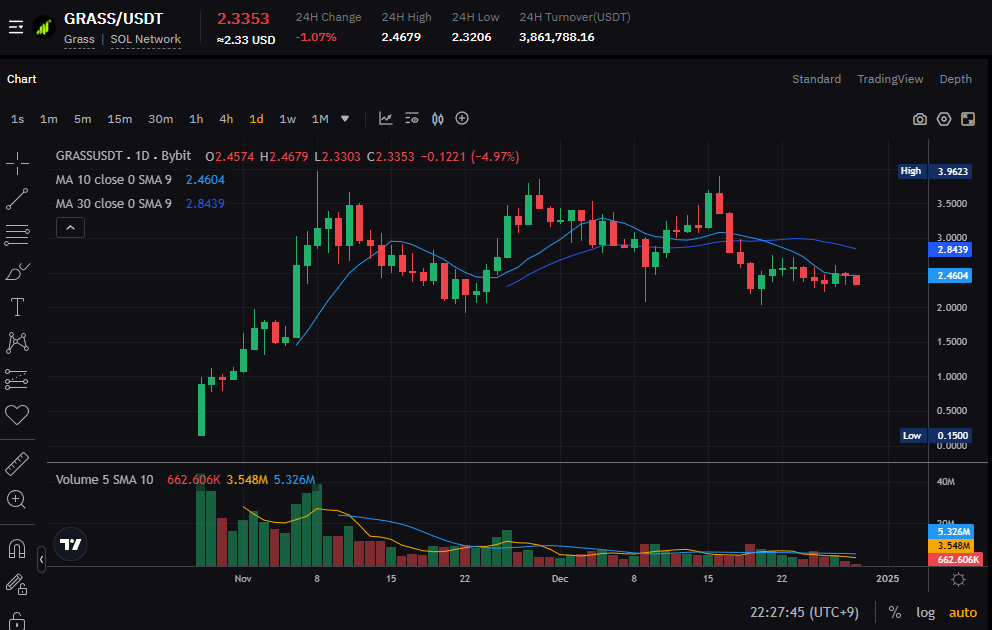This screenshot has width=992, height=630.
Task: Click the MA 30 close indicator label
Action: [x=113, y=204]
